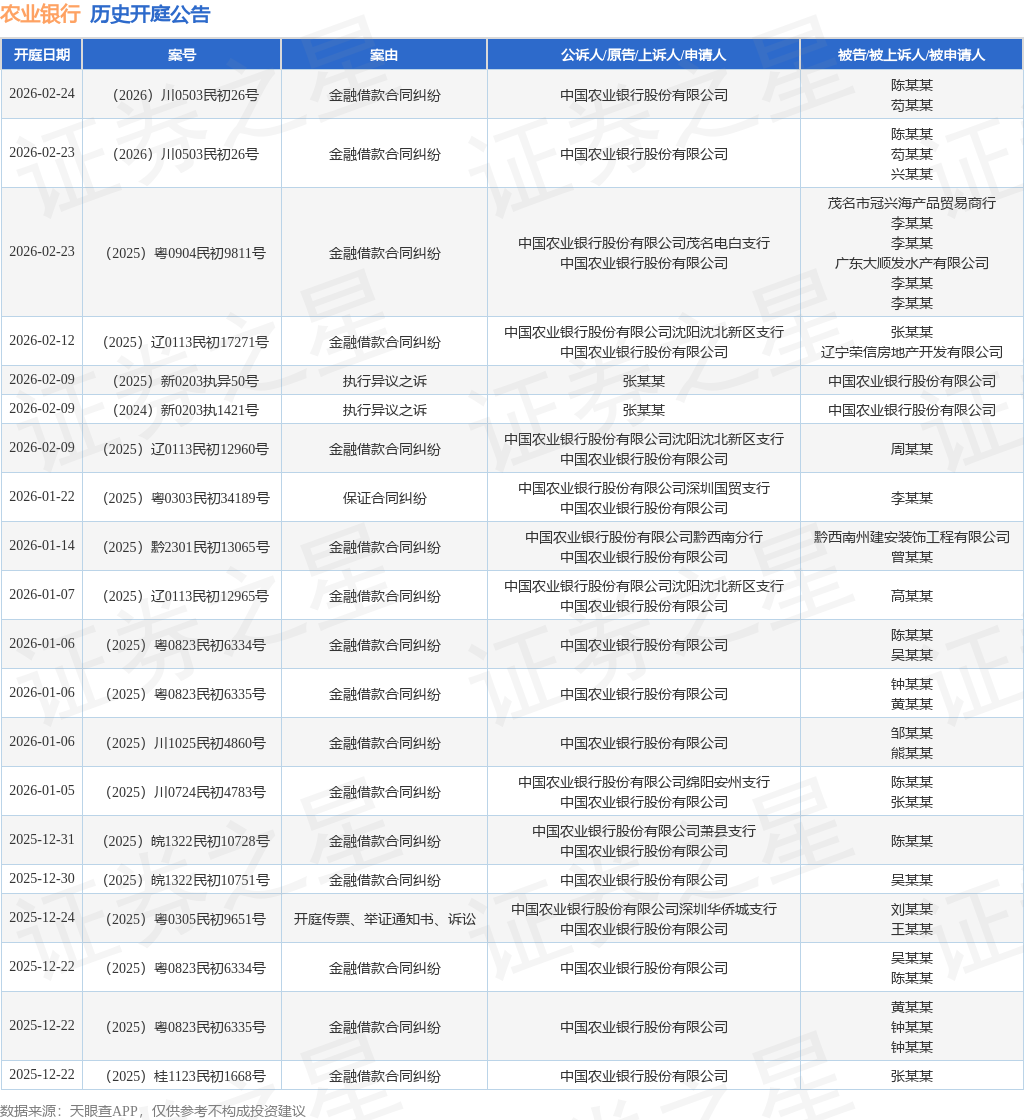The height and width of the screenshot is (1120, 1024).
Task: Click defendant 熊某某
Action: (x=912, y=753)
